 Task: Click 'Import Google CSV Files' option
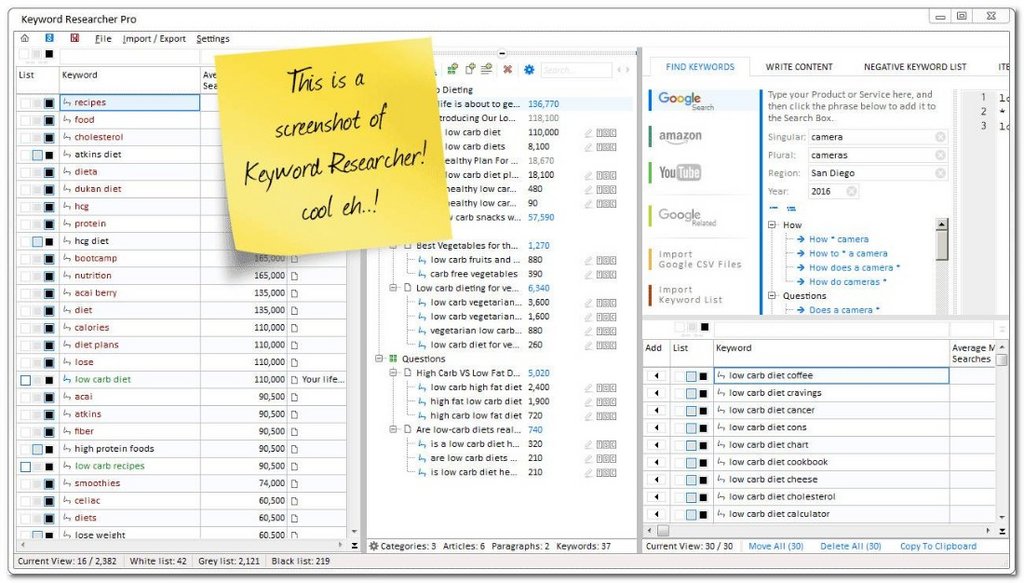(x=699, y=259)
